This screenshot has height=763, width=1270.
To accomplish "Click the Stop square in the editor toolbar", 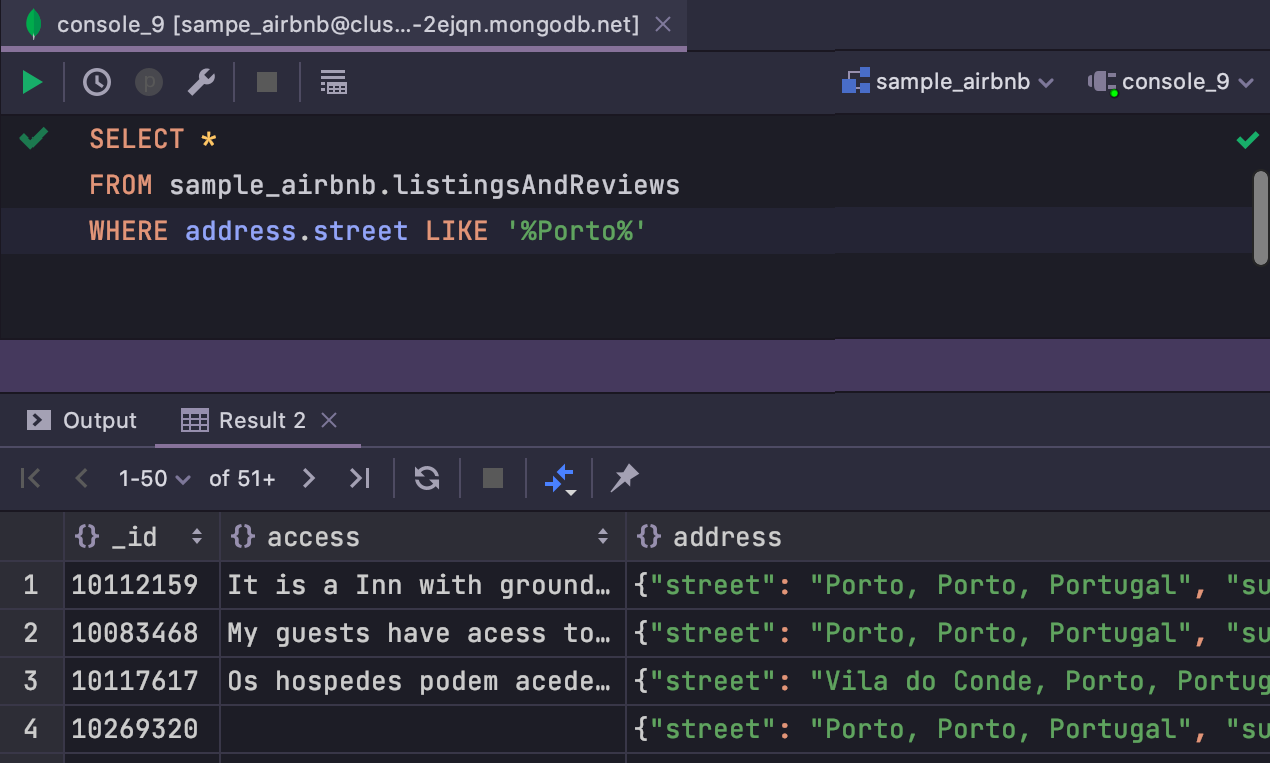I will coord(267,82).
